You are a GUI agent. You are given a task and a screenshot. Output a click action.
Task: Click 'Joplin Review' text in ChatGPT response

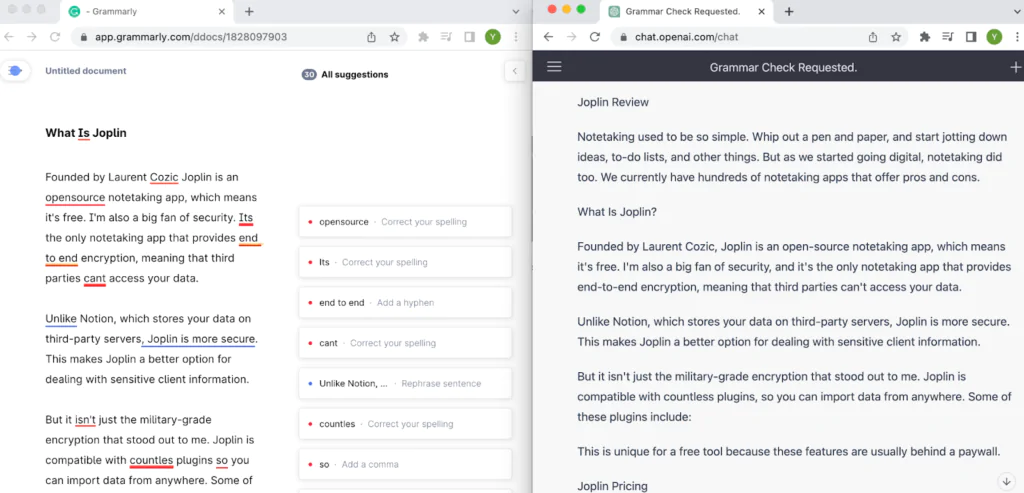pos(613,103)
